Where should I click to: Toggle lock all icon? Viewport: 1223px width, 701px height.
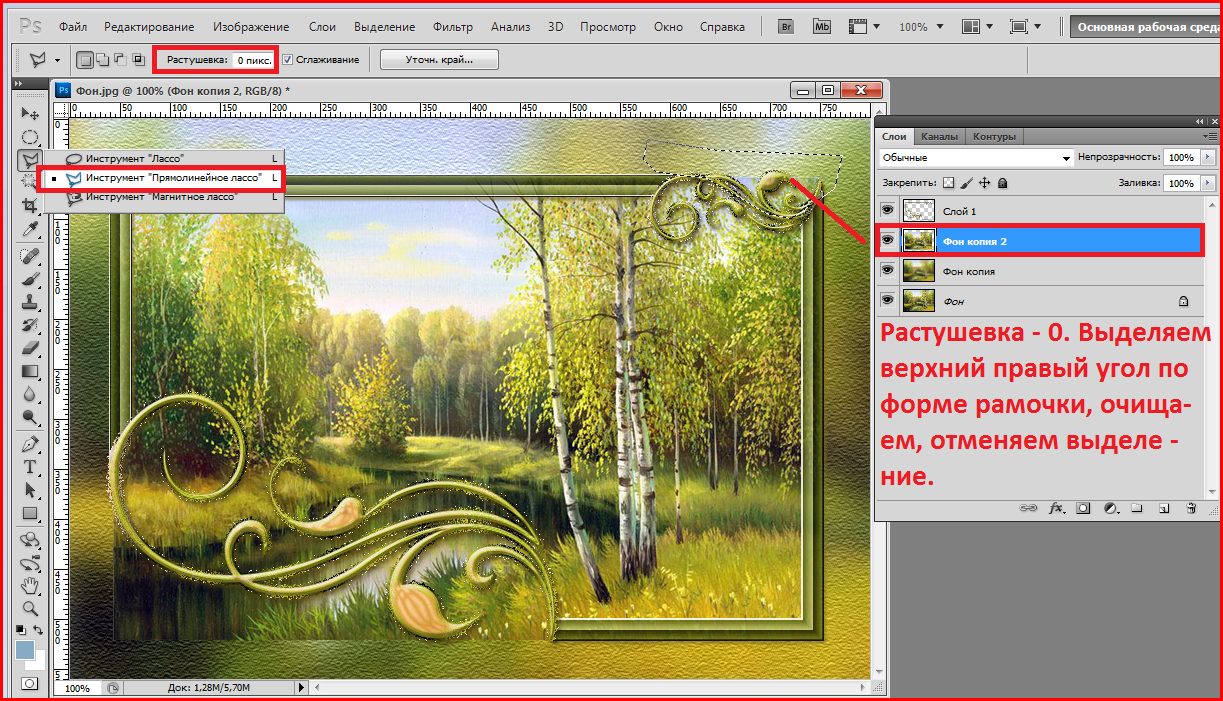click(1003, 183)
